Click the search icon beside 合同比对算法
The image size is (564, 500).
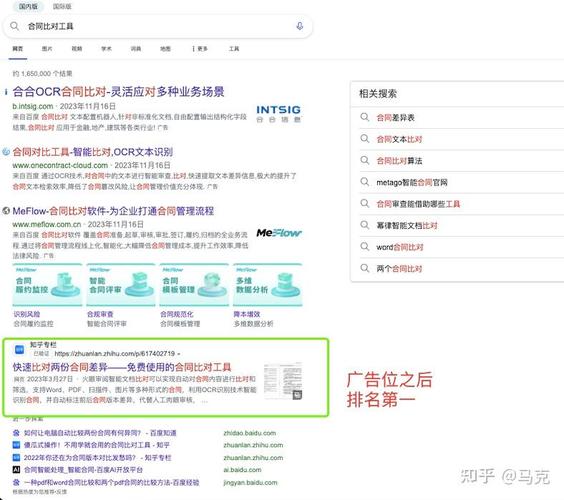point(365,160)
